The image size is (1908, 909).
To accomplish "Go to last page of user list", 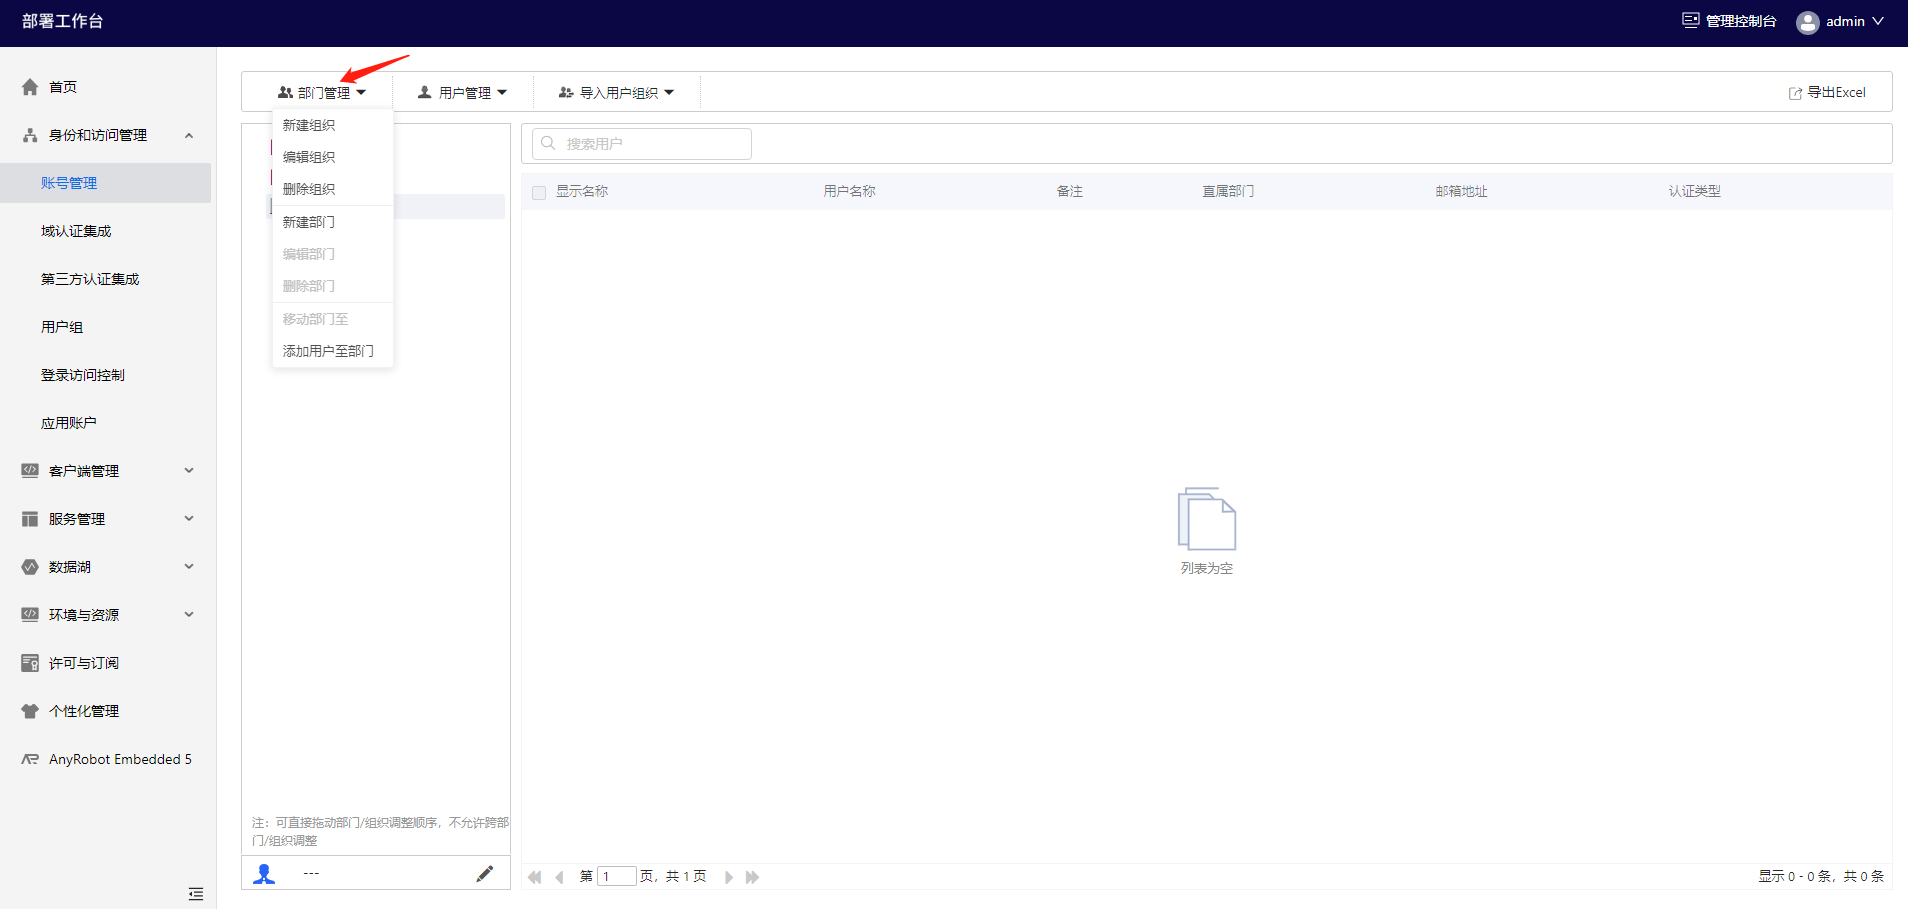I will tap(753, 877).
